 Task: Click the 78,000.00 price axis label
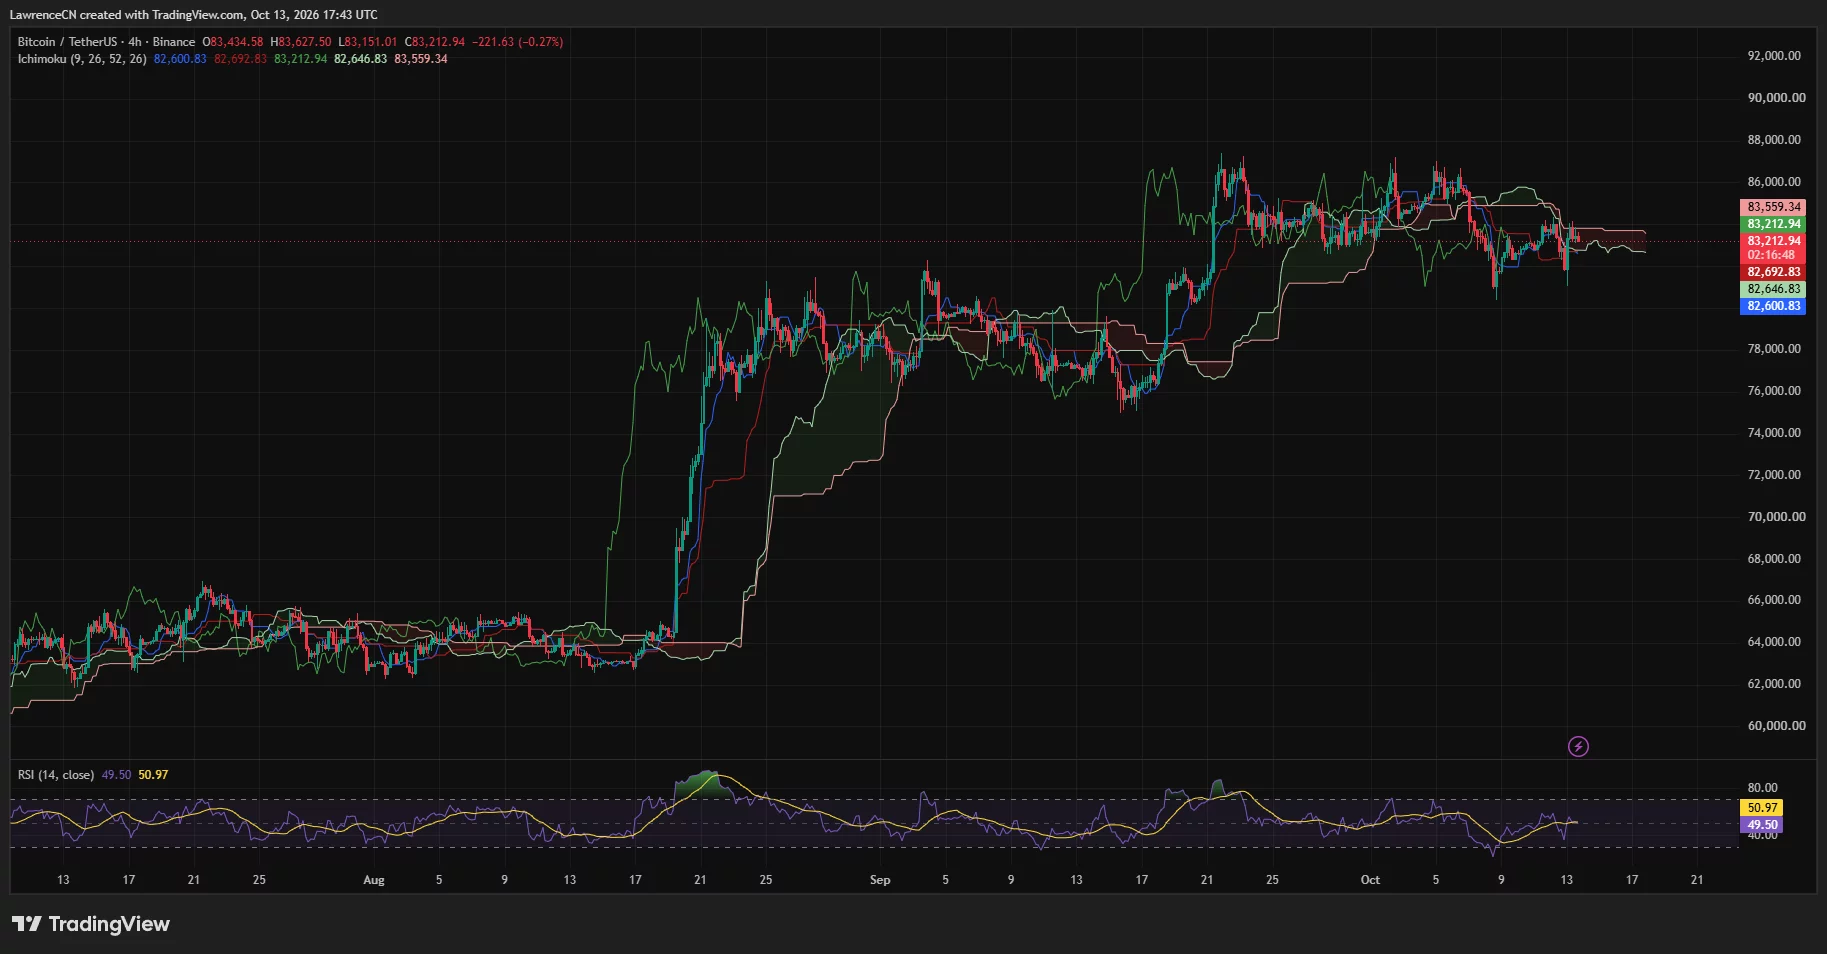tap(1774, 349)
